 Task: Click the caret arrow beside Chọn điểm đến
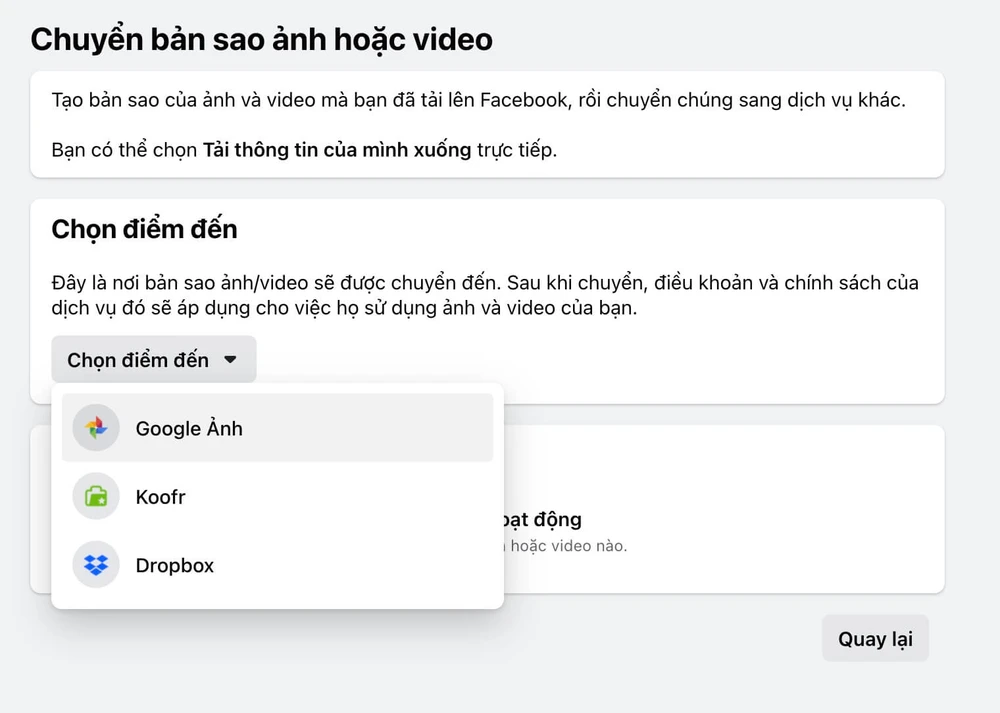point(230,360)
